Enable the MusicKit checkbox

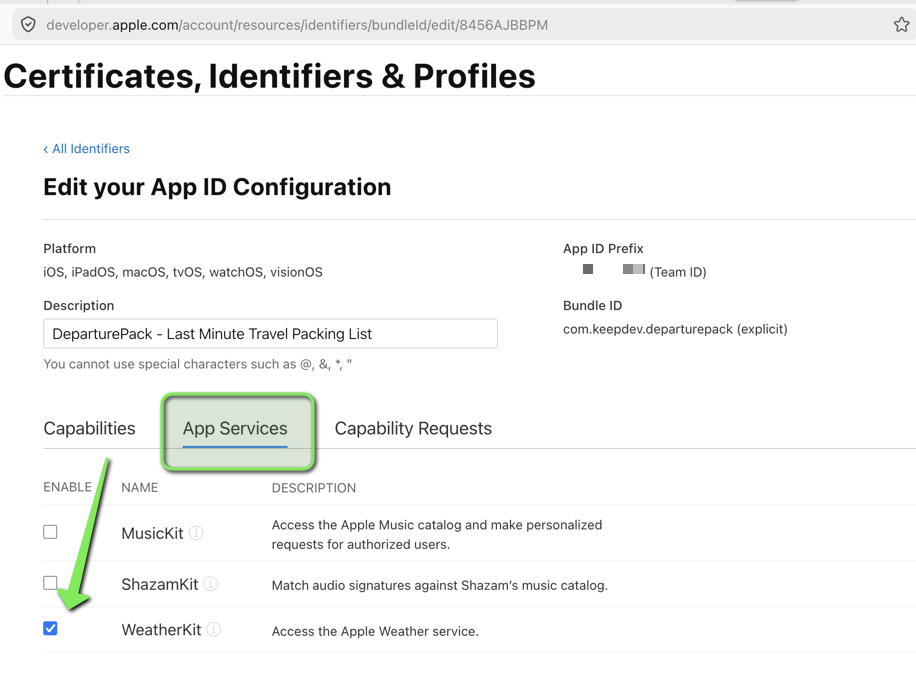tap(50, 532)
